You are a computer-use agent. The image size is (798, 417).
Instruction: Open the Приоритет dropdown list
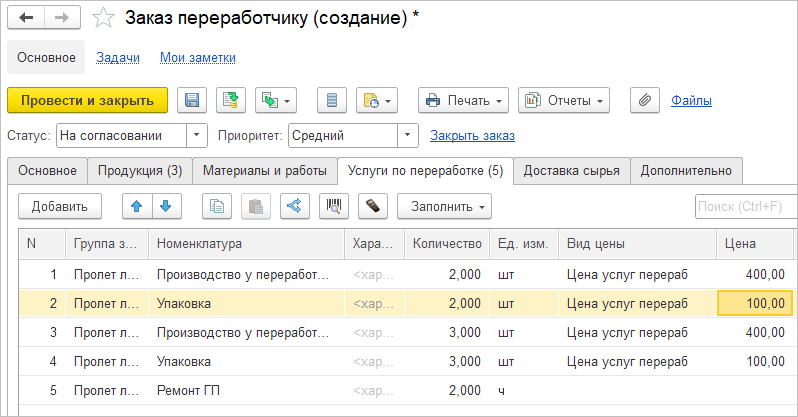tap(407, 135)
